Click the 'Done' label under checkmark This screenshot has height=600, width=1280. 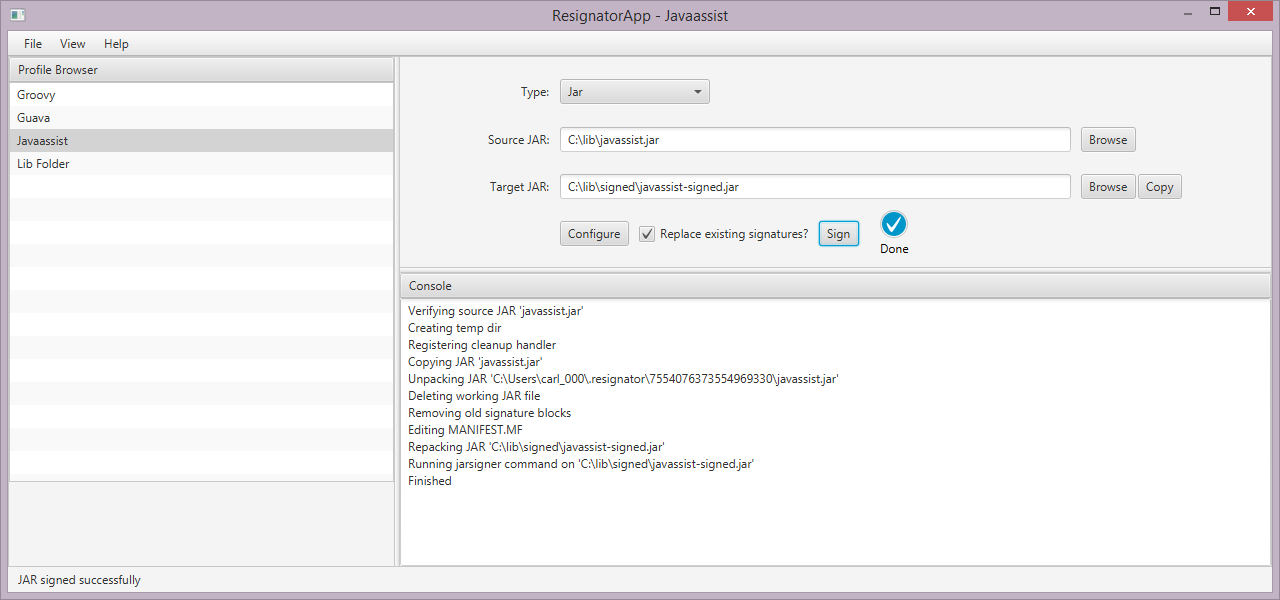pos(894,249)
